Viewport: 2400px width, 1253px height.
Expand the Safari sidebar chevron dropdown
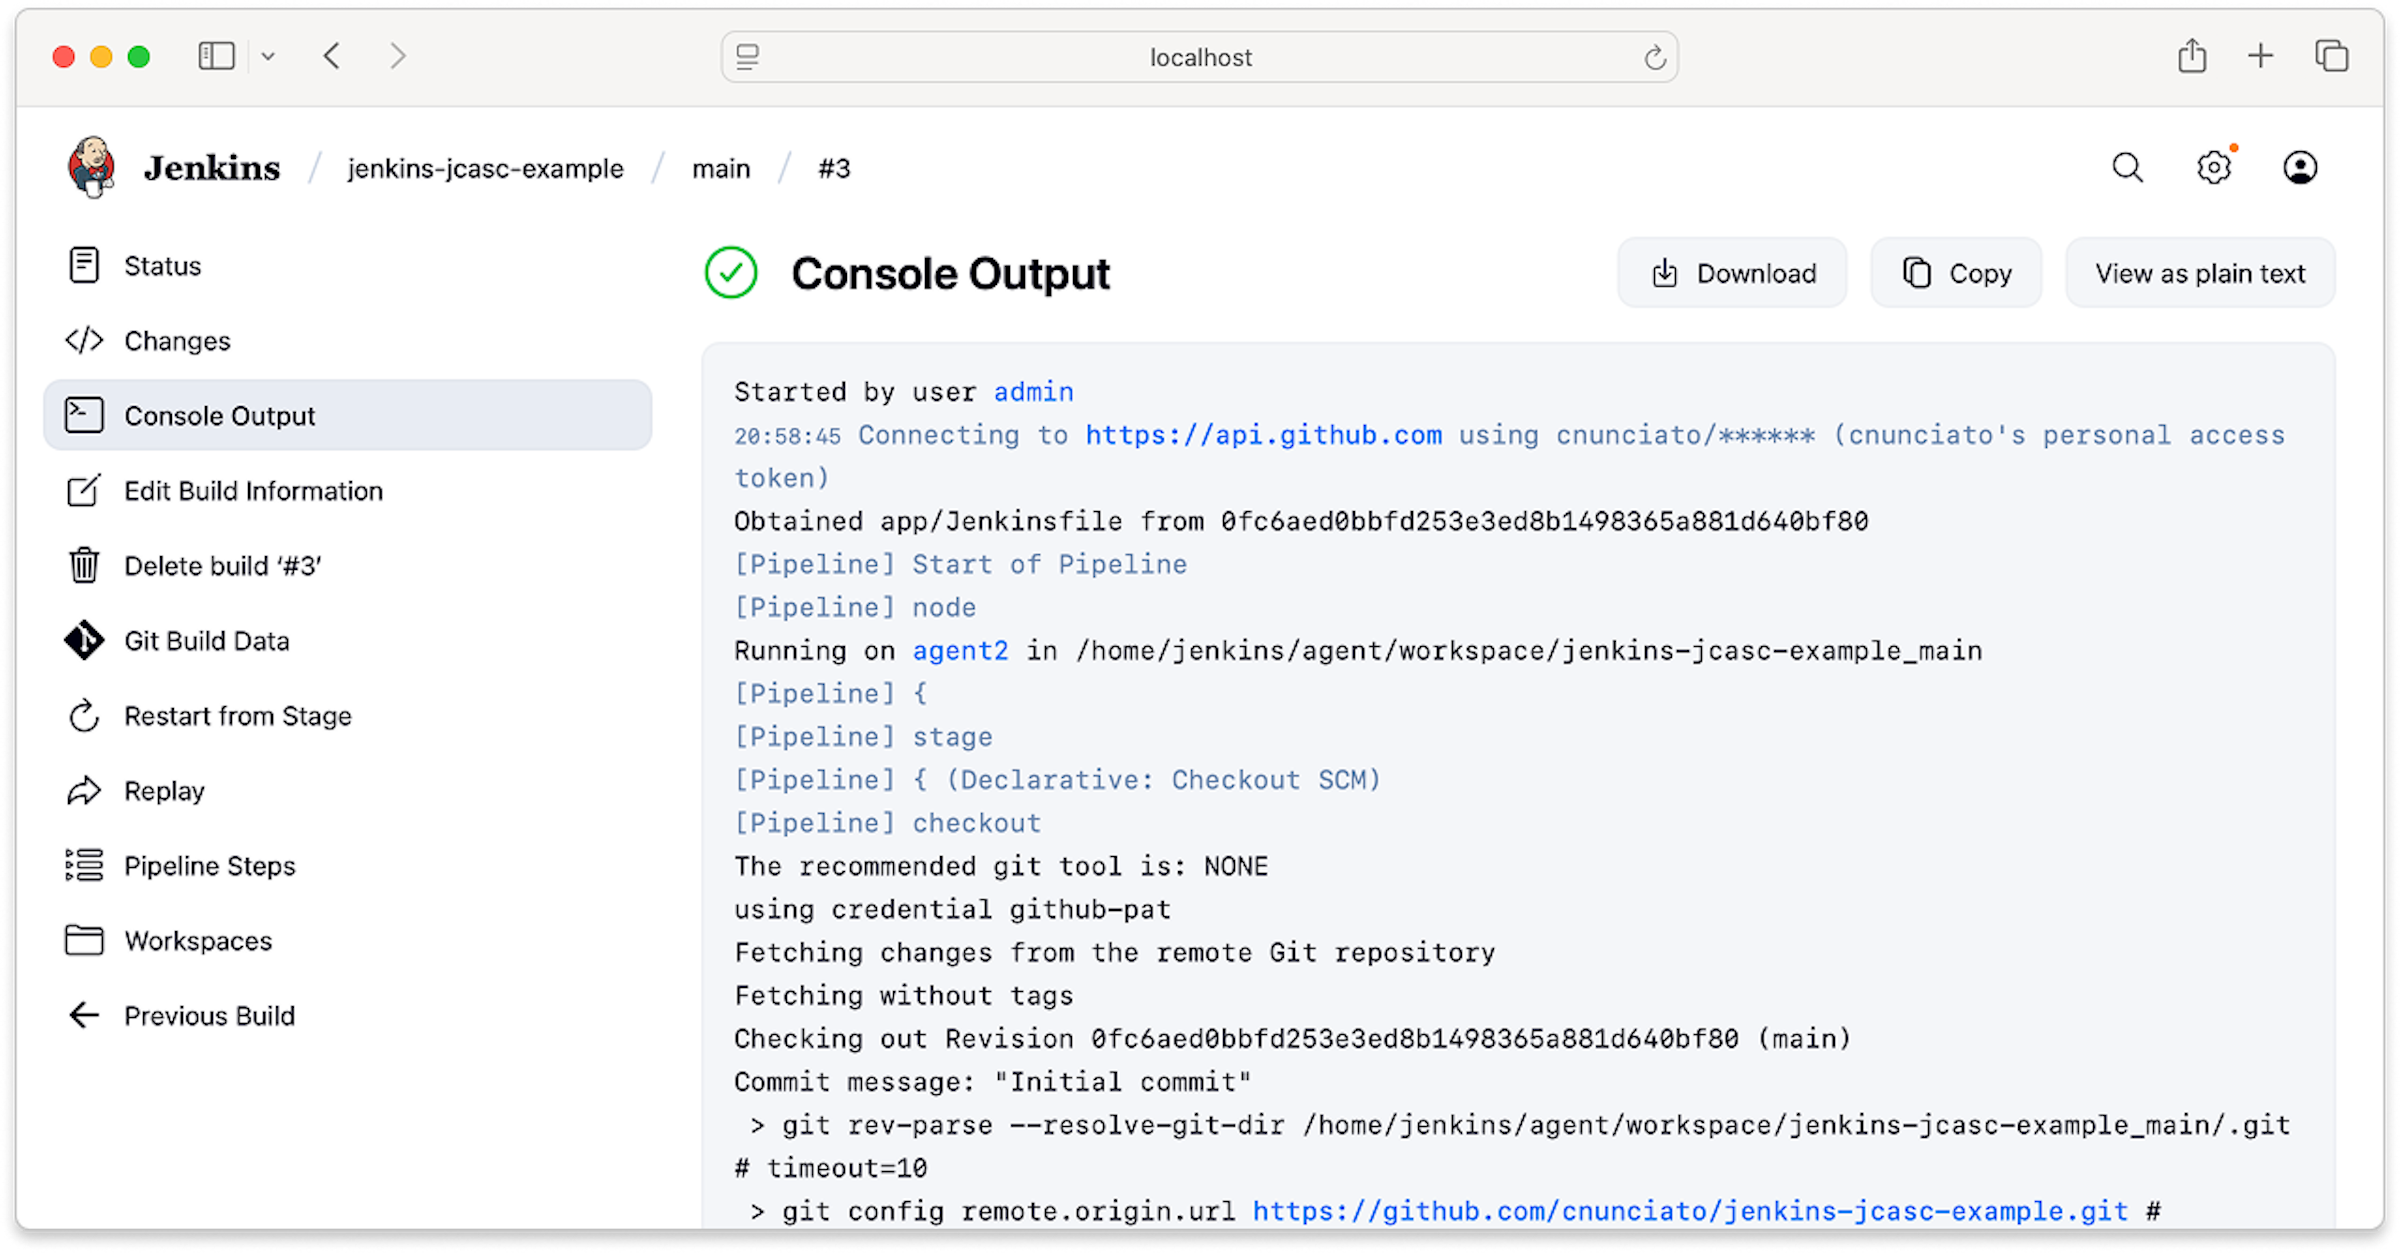[x=267, y=56]
